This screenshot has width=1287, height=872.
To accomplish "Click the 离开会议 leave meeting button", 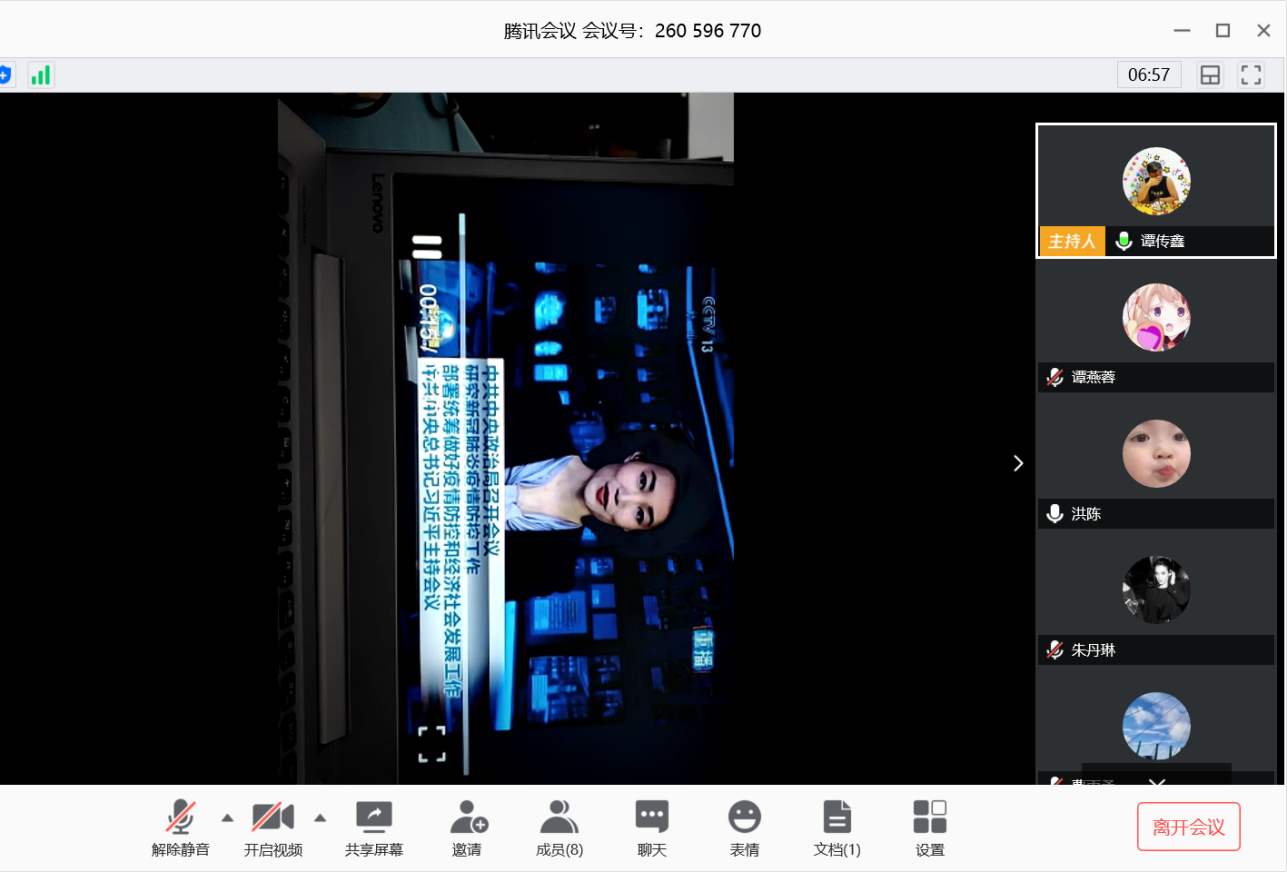I will [x=1188, y=827].
